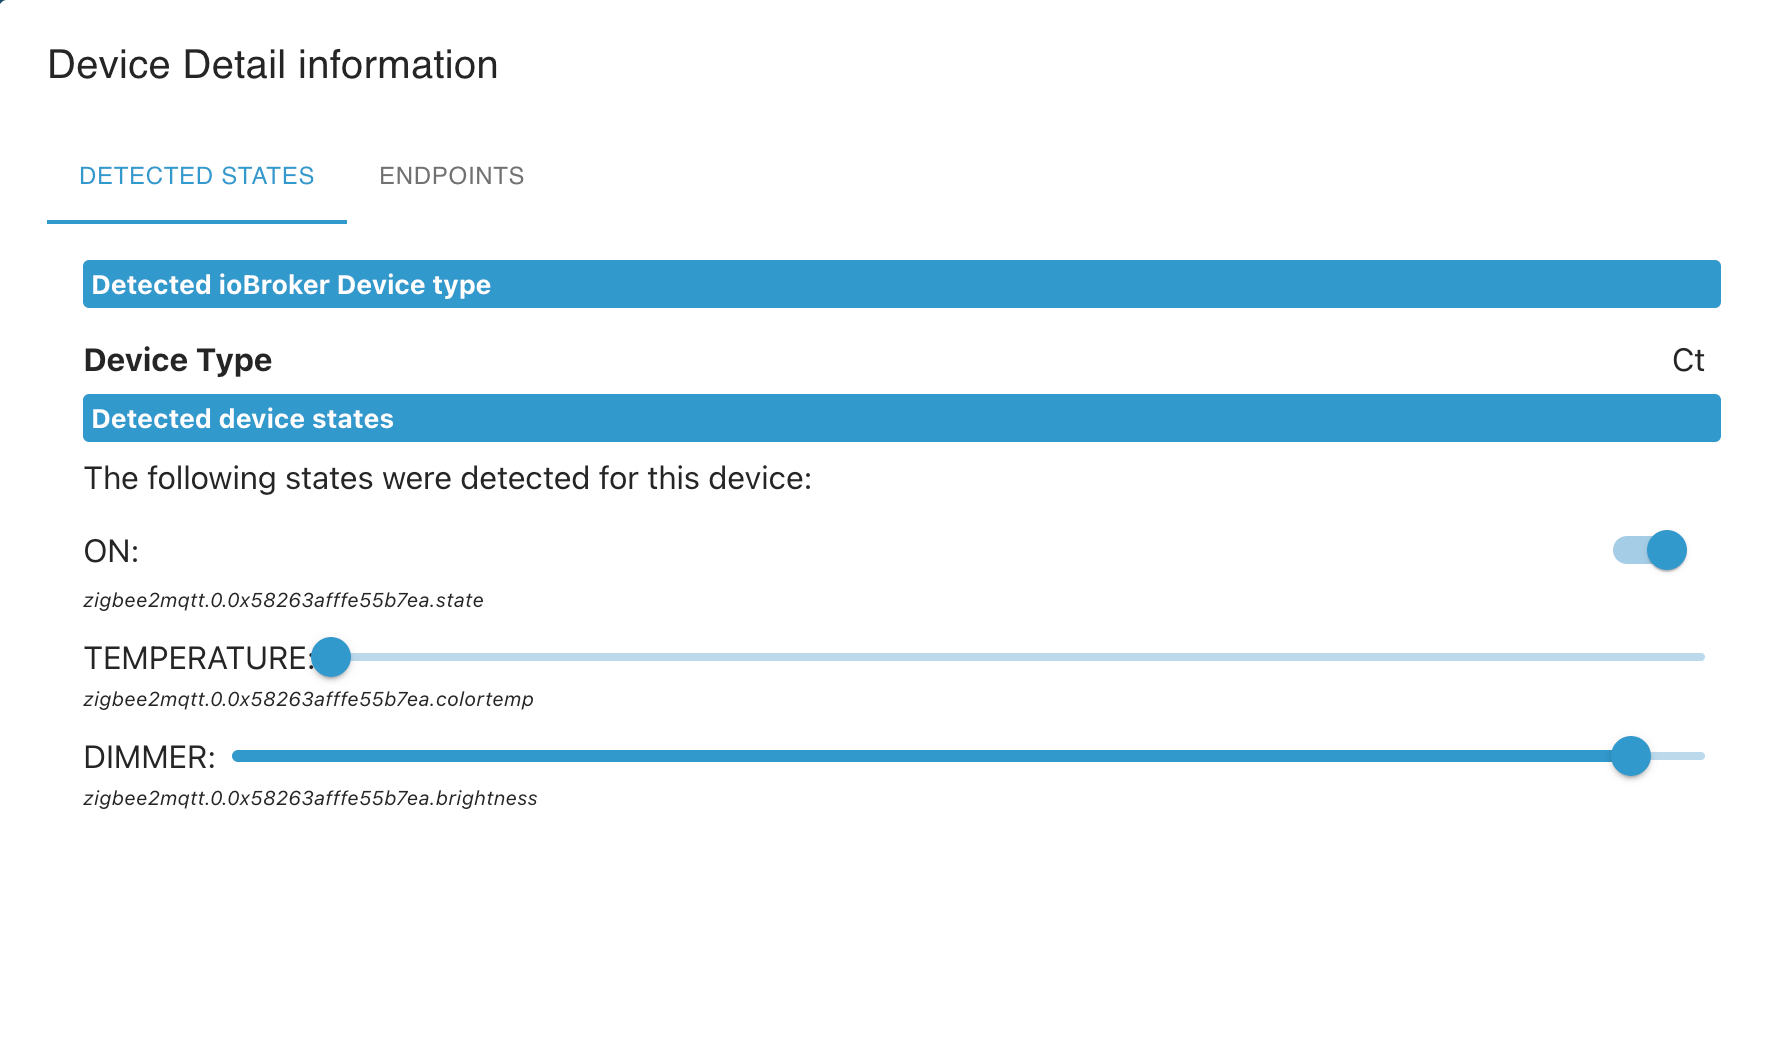Select the Device Type label
The image size is (1772, 1048).
click(178, 360)
